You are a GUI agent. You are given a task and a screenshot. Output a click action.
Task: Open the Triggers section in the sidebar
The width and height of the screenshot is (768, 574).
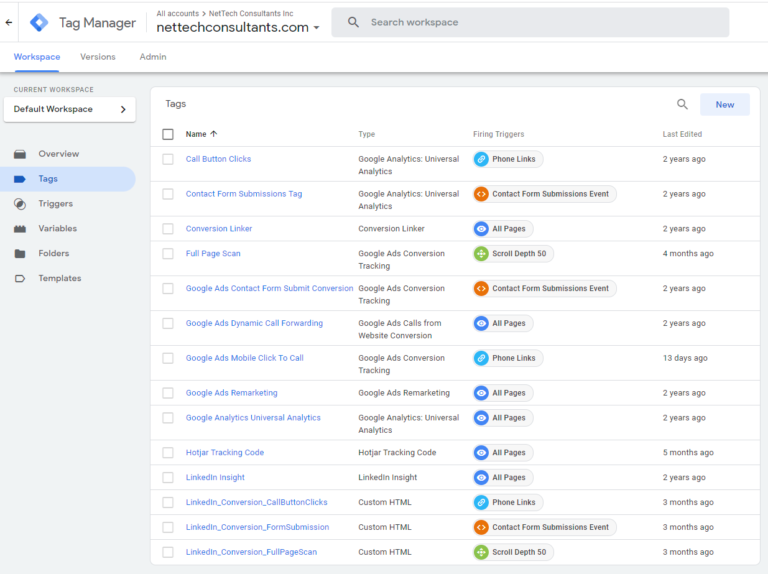(x=55, y=204)
